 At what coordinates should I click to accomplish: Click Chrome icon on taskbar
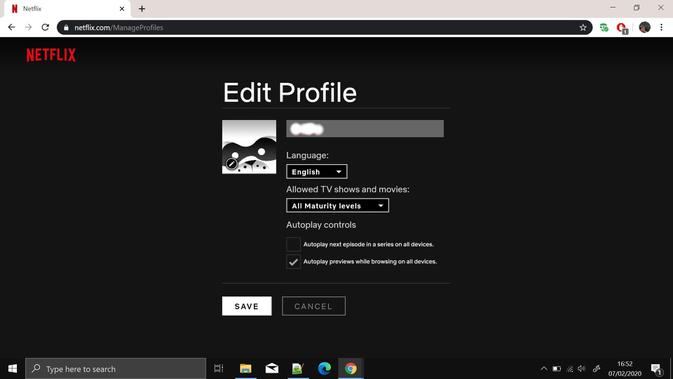[x=351, y=368]
